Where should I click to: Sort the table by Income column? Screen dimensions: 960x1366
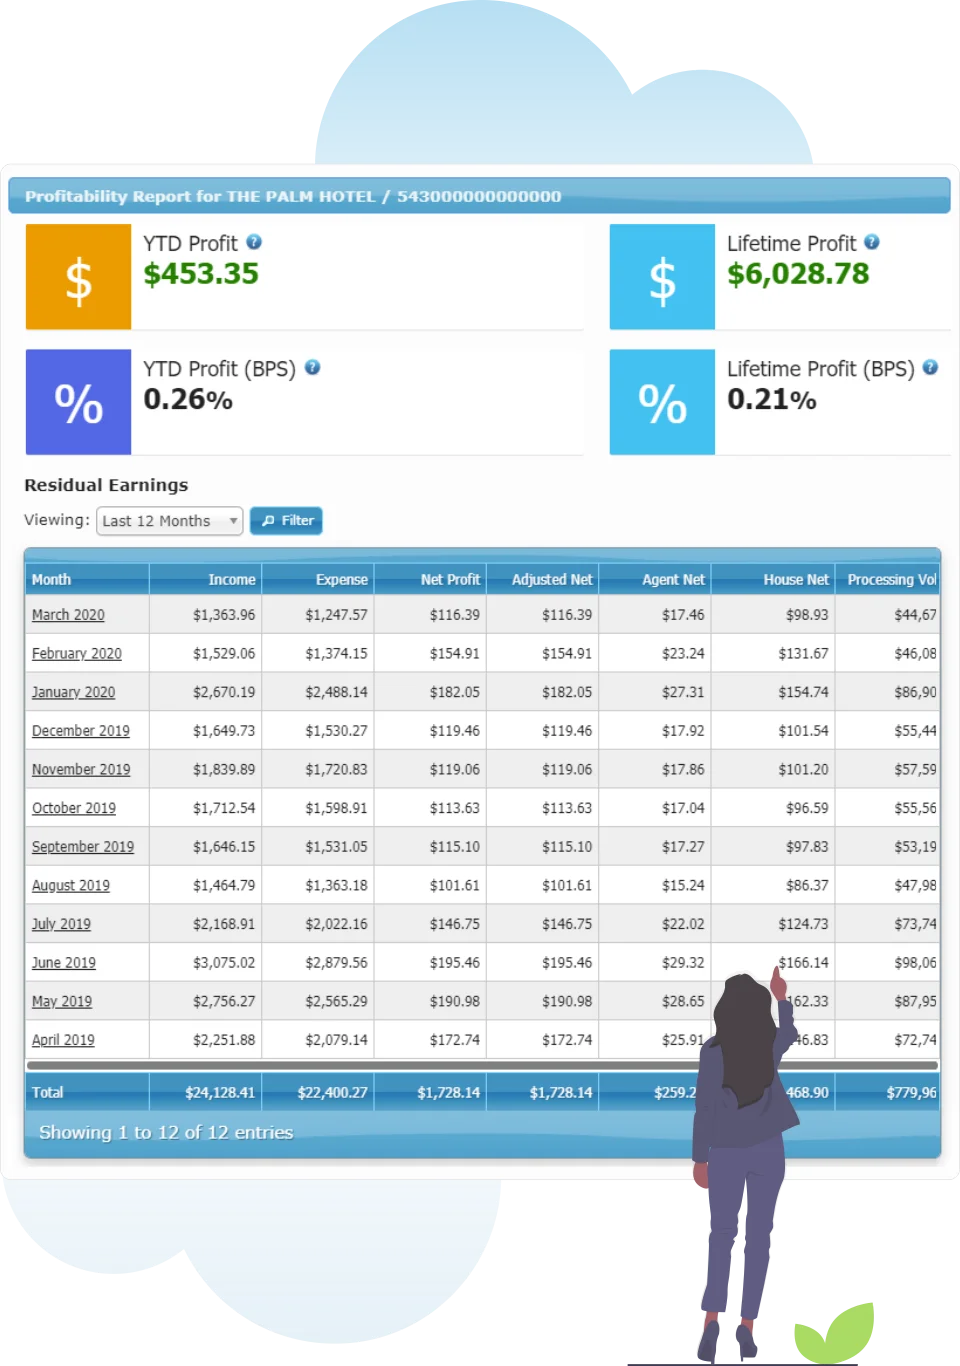[x=231, y=579]
